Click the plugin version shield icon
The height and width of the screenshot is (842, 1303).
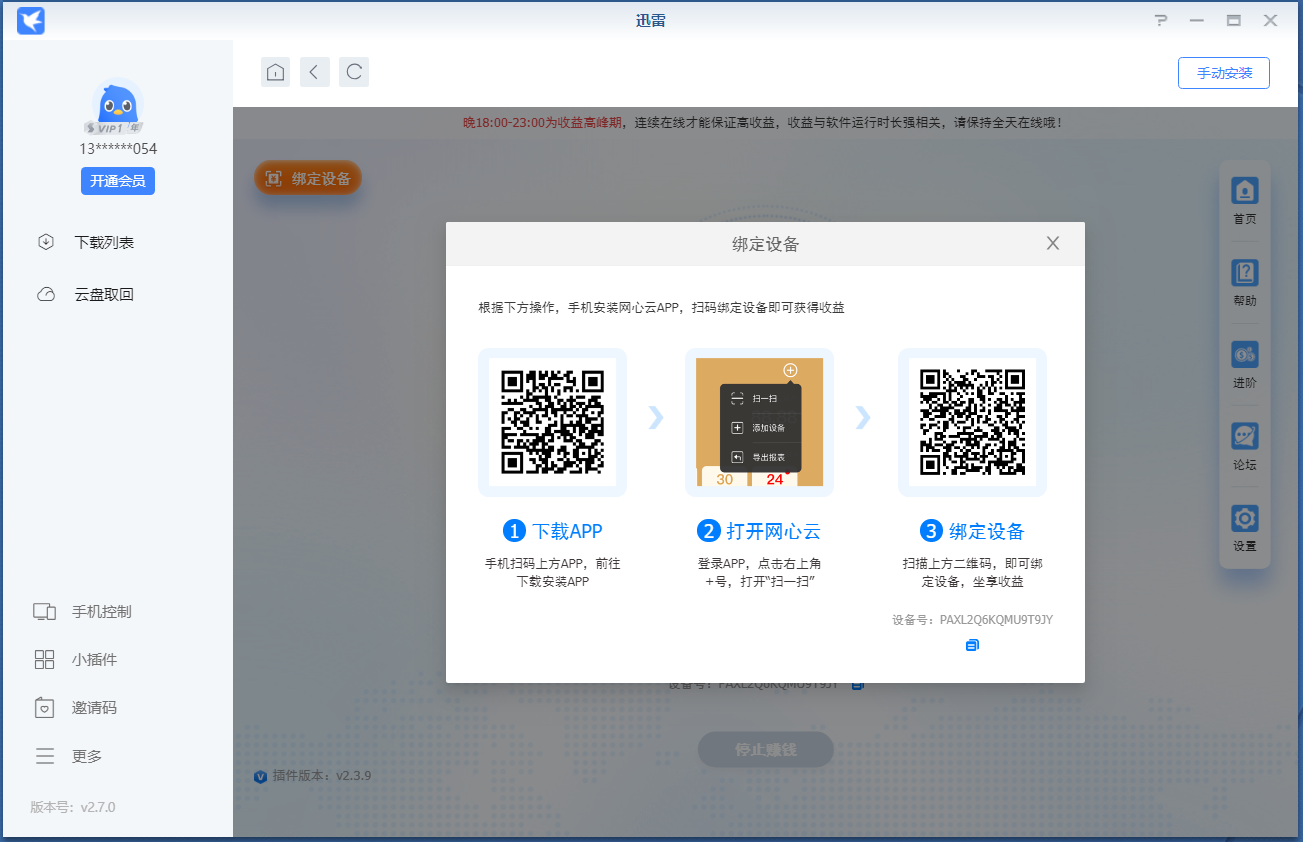pyautogui.click(x=261, y=776)
